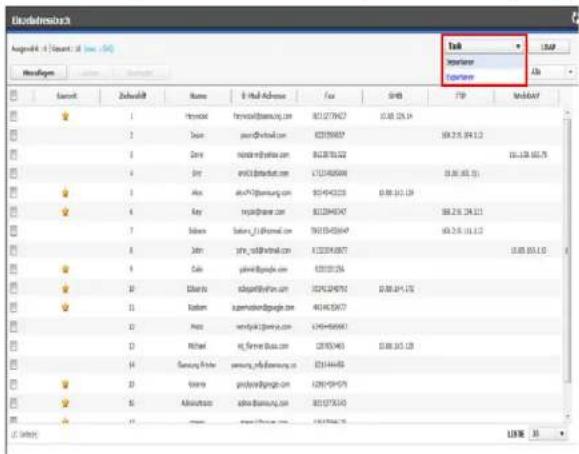Click favorite star of speed dial 1 row
This screenshot has width=579, height=454.
click(65, 116)
